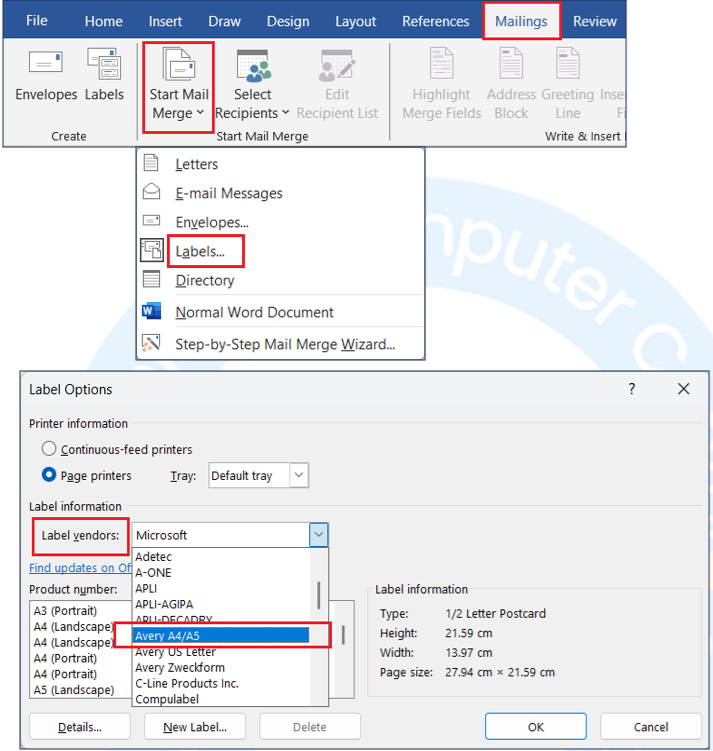Click the E-mail Messages open-envelope icon
Screen dimensions: 713x751
151,192
